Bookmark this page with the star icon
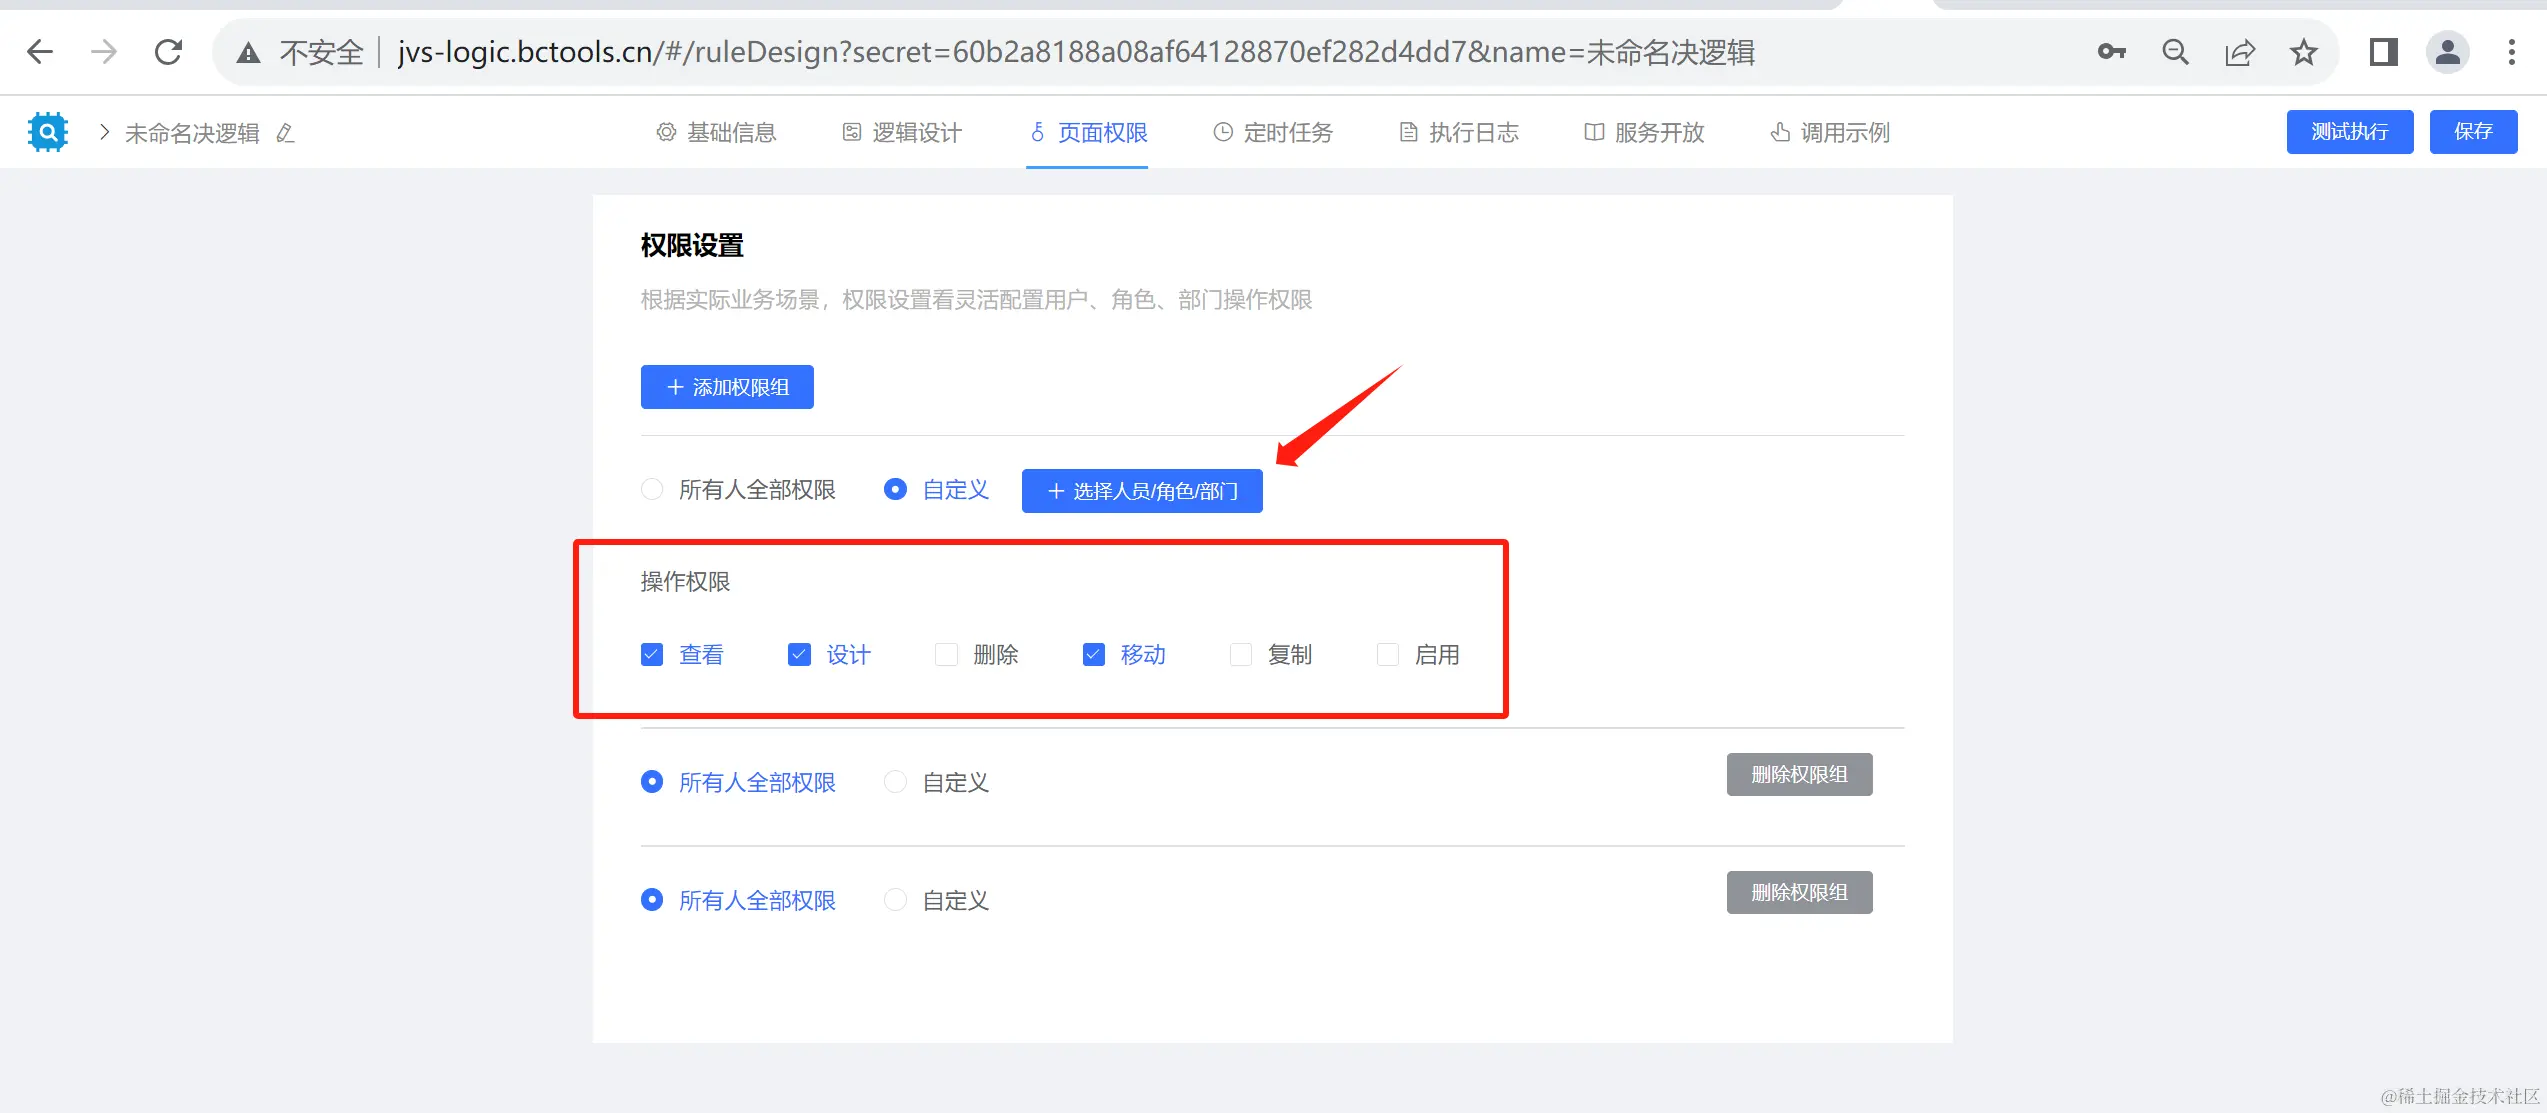2547x1113 pixels. 2303,52
